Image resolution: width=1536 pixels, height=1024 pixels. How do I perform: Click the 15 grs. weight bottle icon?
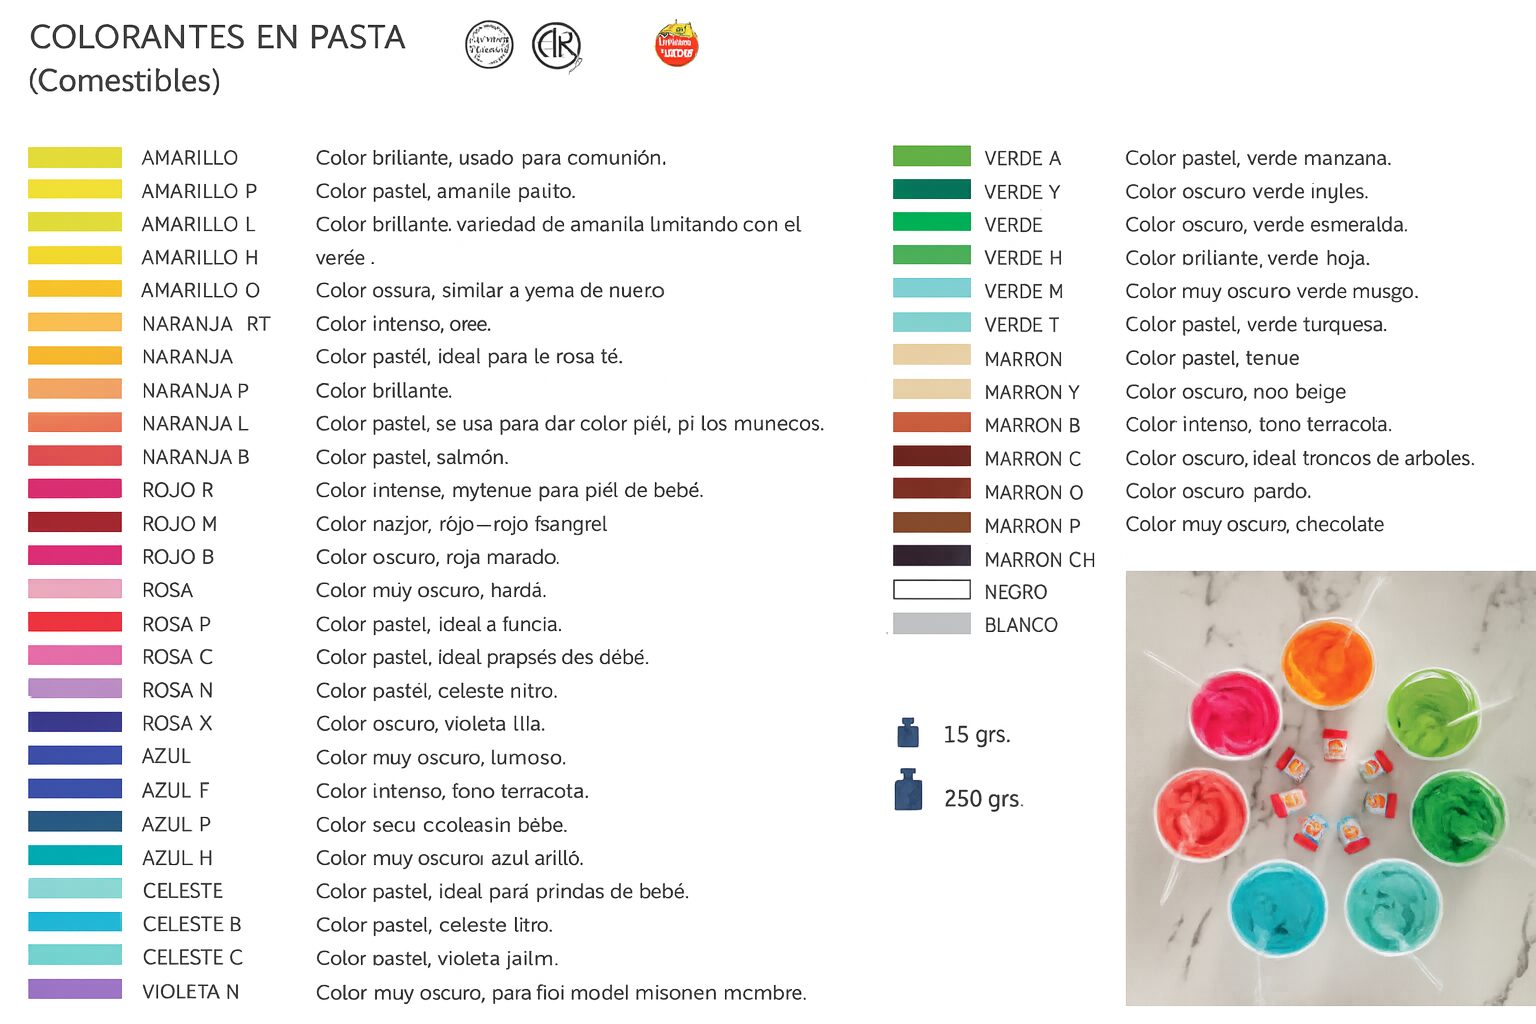[908, 733]
